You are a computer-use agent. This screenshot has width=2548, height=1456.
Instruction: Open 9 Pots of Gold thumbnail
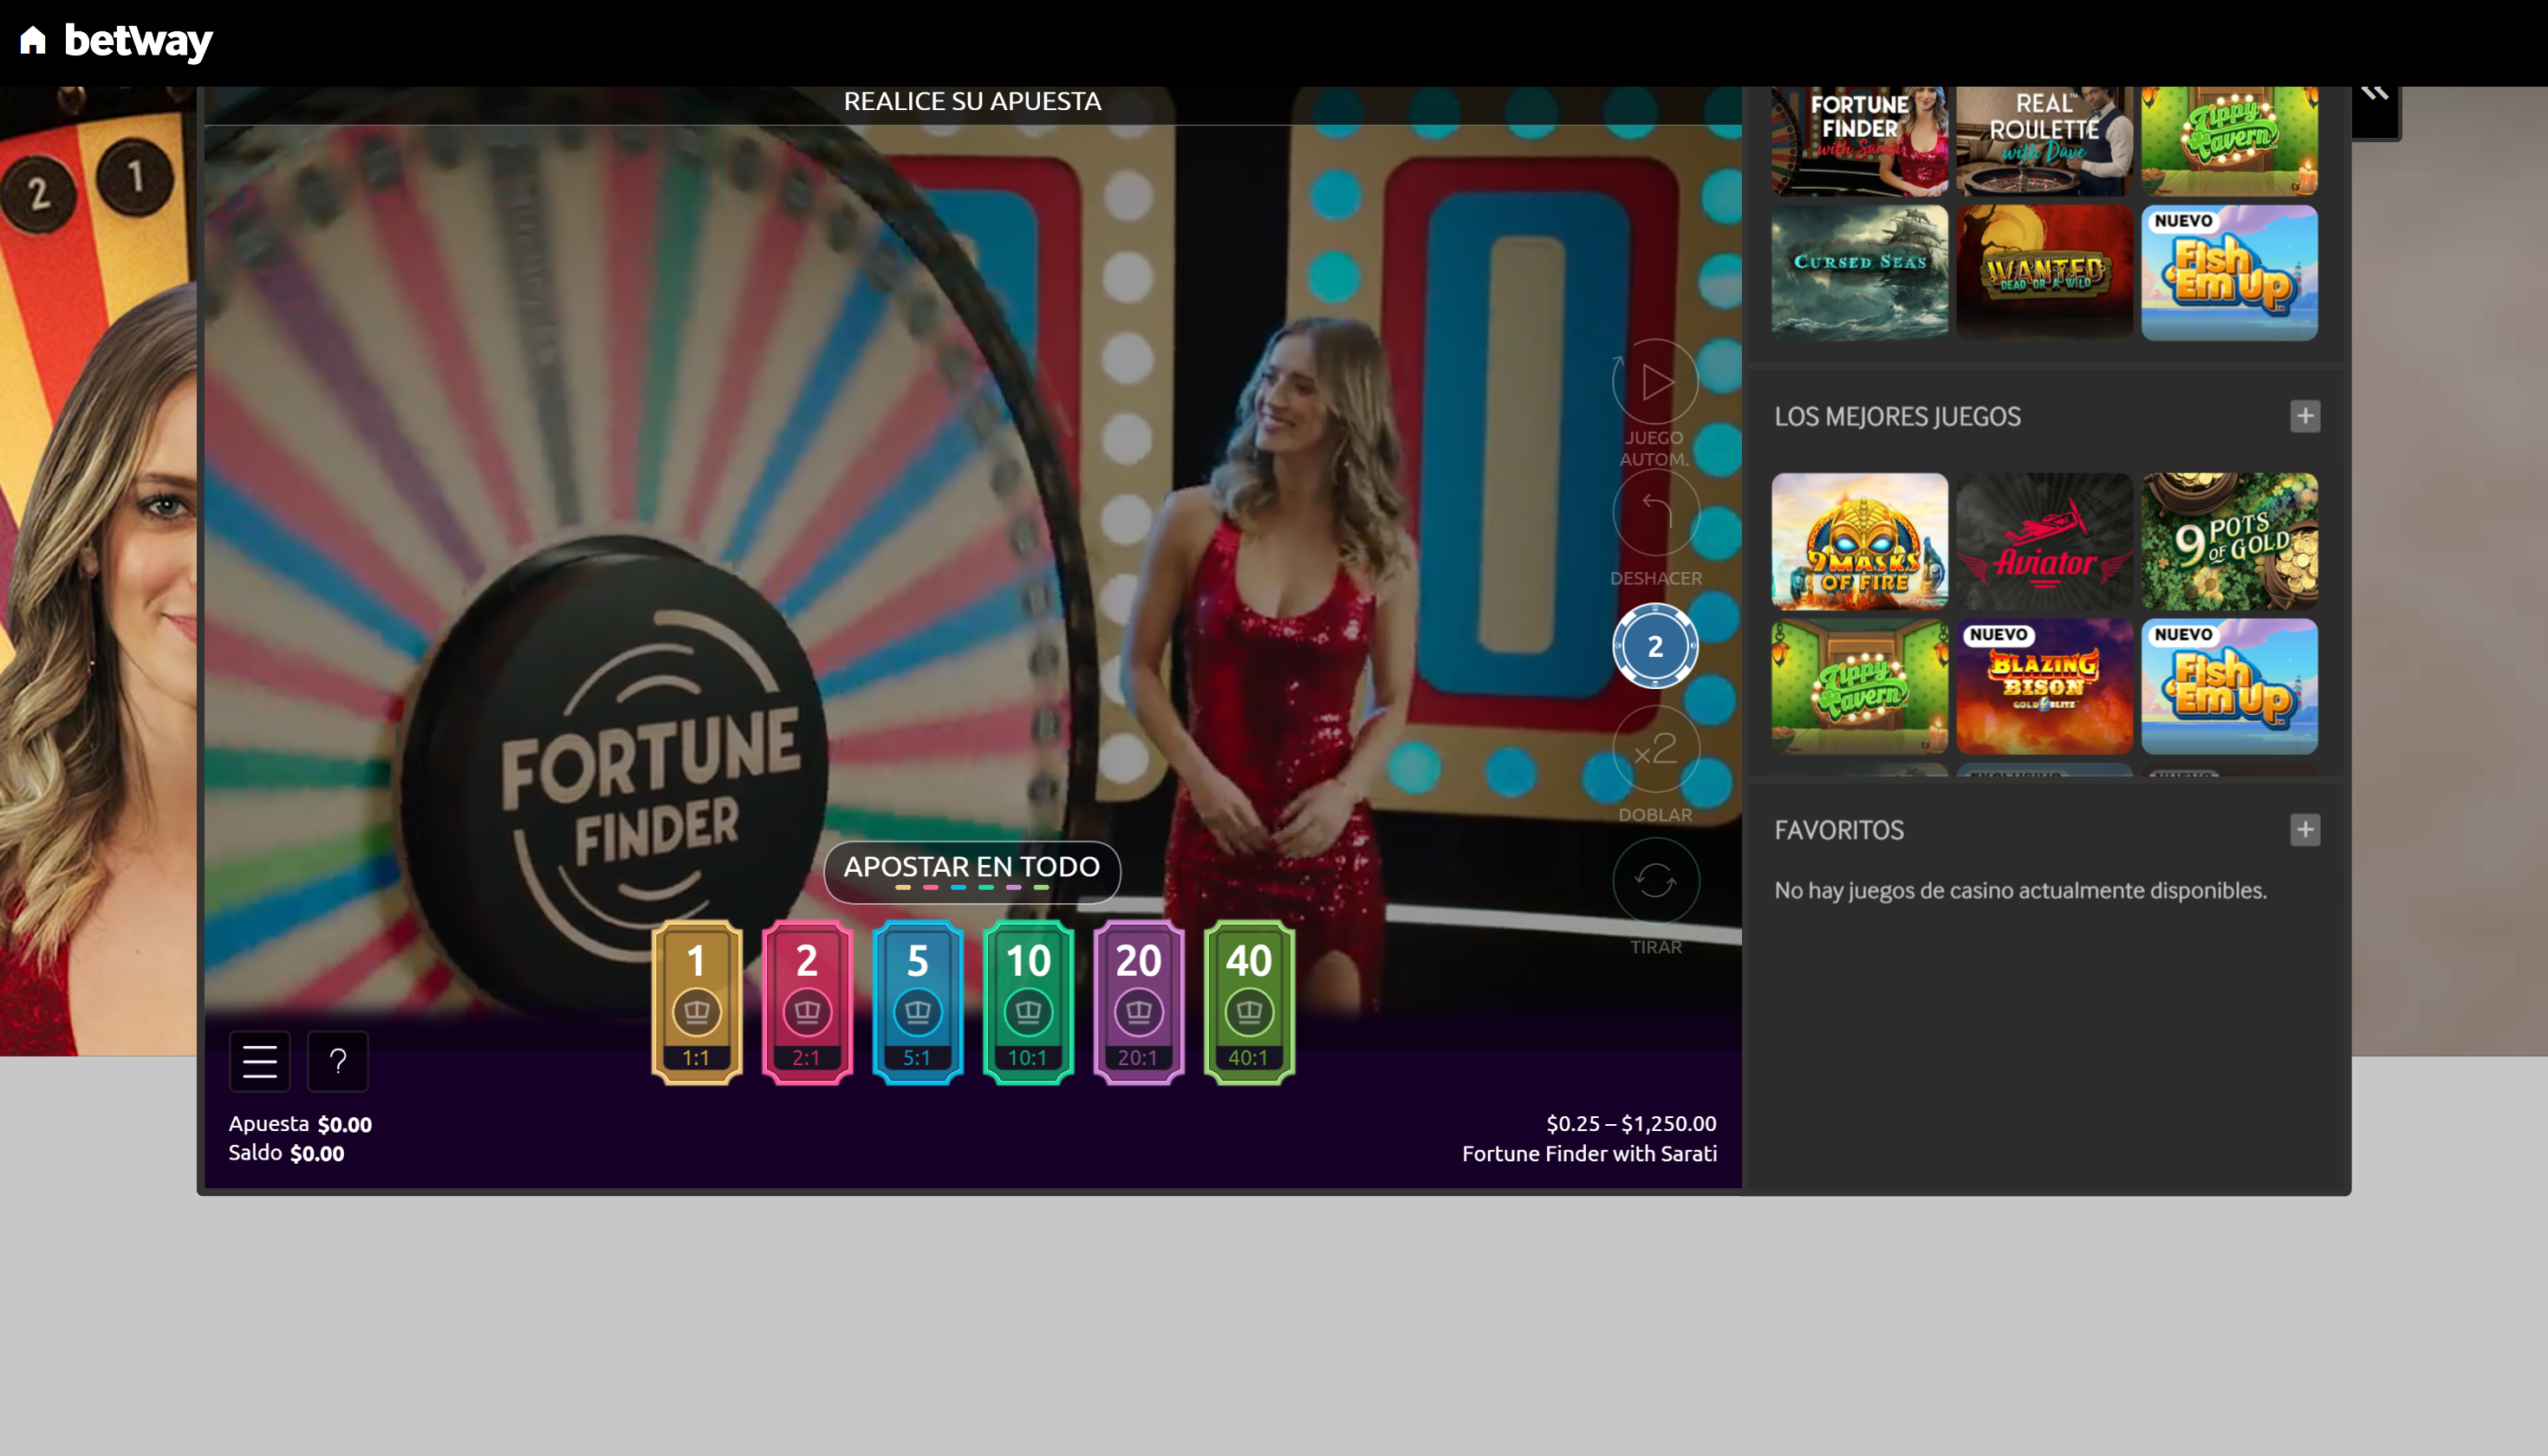[2230, 541]
